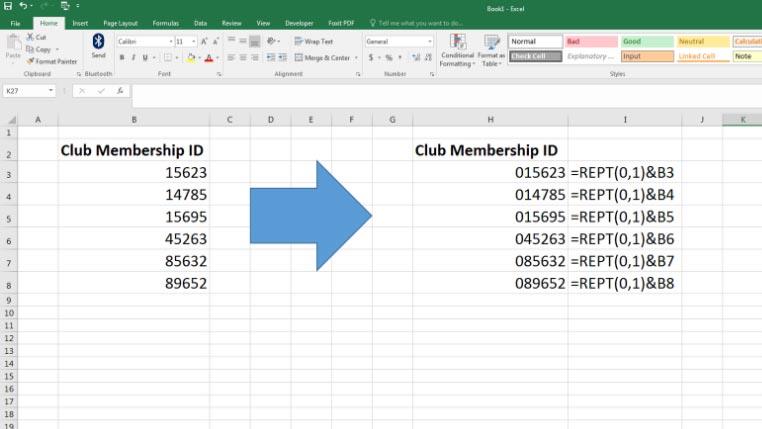The width and height of the screenshot is (762, 429).
Task: Expand the Number dialog launcher
Action: click(x=432, y=74)
